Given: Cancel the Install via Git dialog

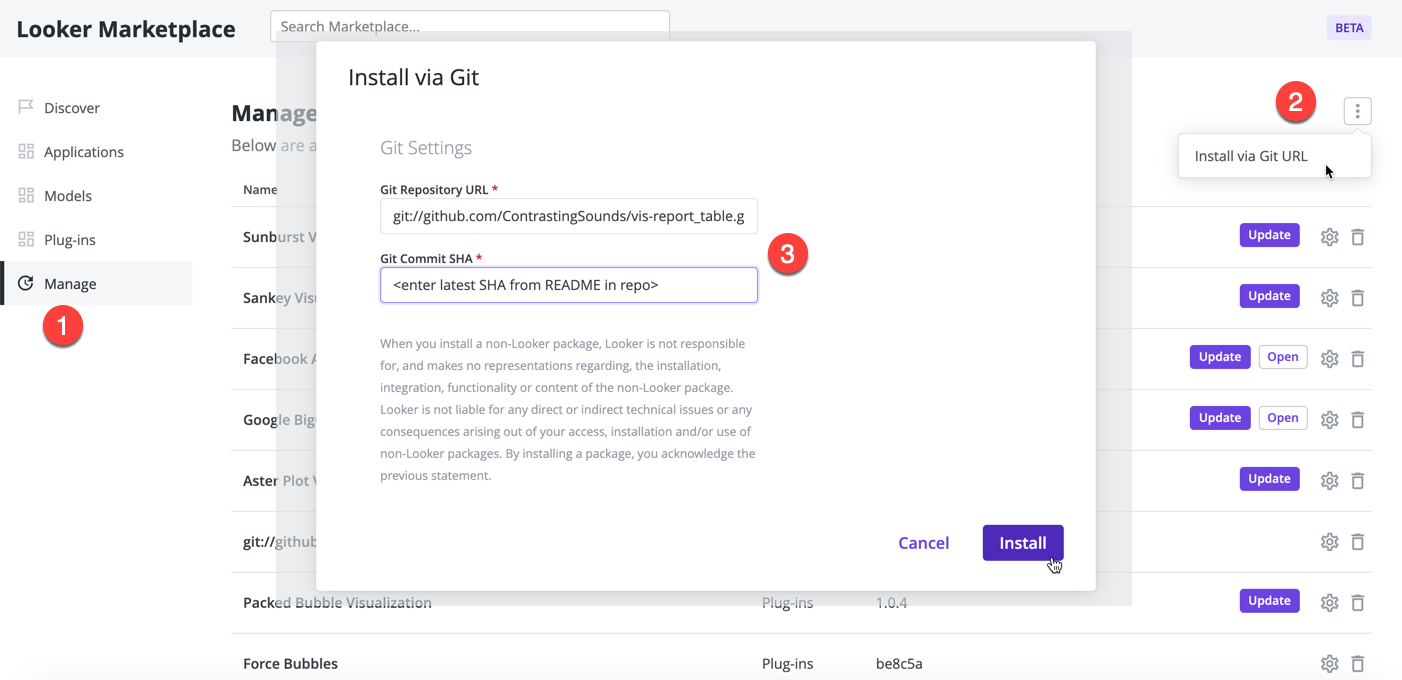Looking at the screenshot, I should click(x=924, y=543).
